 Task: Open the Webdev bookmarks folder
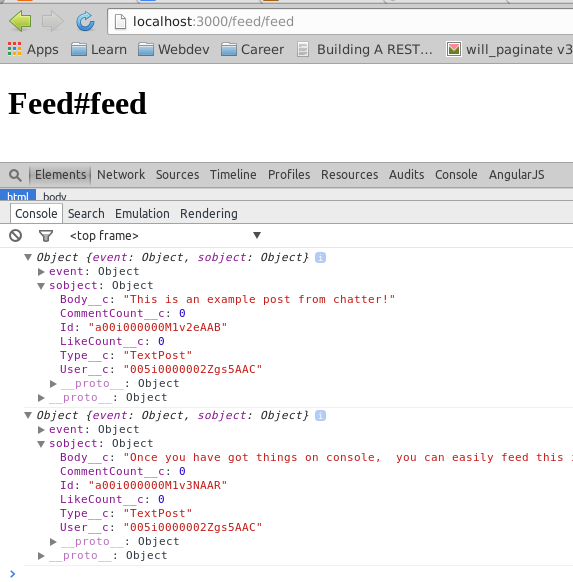tap(174, 49)
